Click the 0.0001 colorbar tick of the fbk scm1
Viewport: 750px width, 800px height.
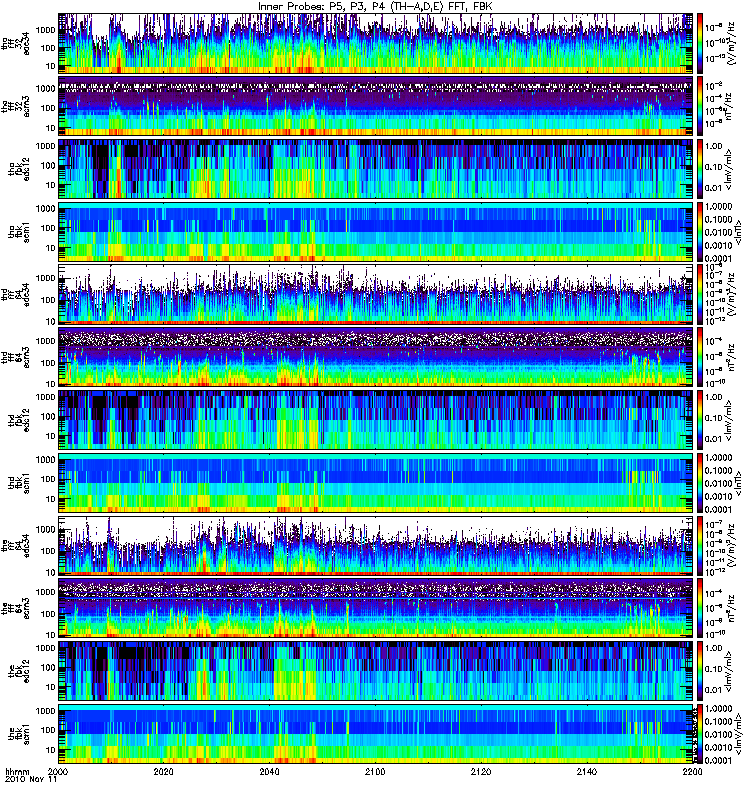719,760
